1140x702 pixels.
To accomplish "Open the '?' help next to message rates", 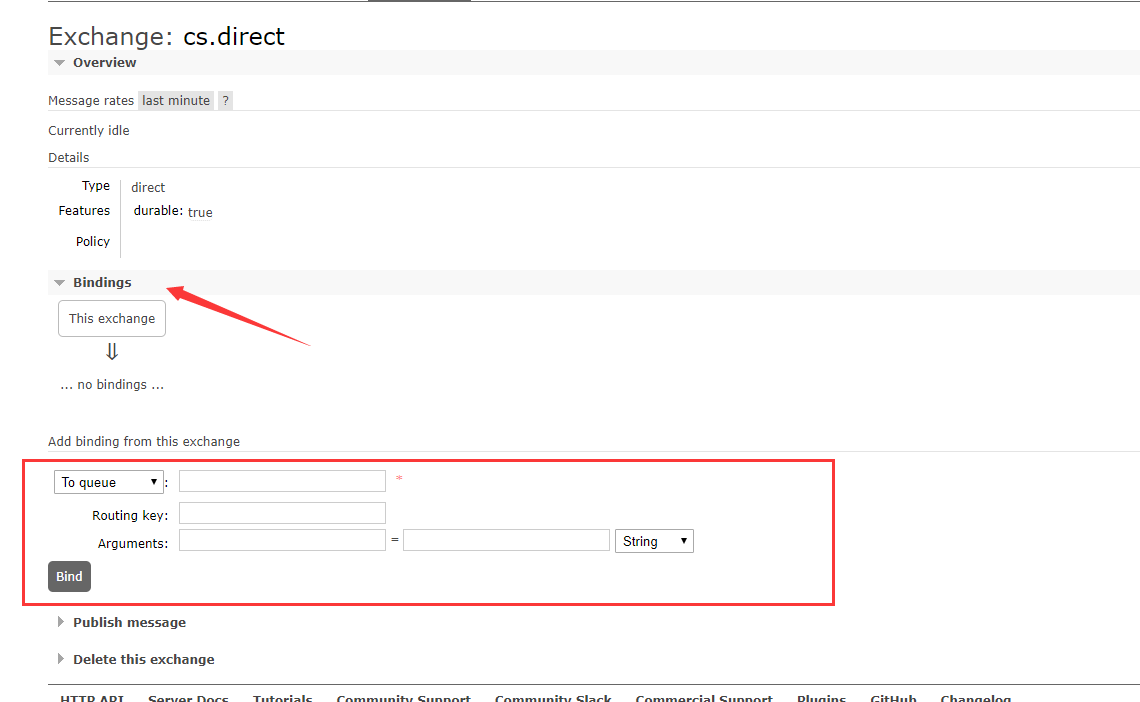I will click(x=225, y=101).
